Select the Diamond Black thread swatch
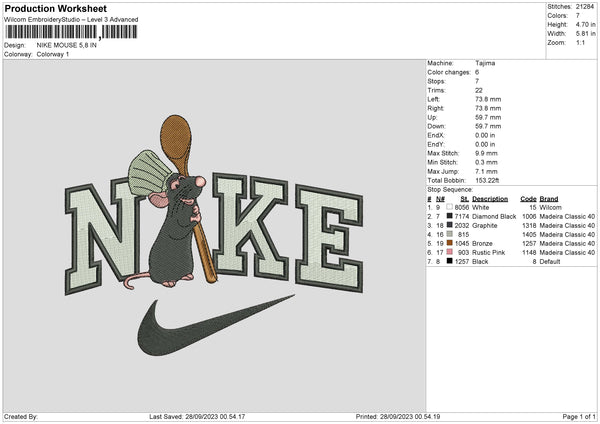 [x=449, y=216]
